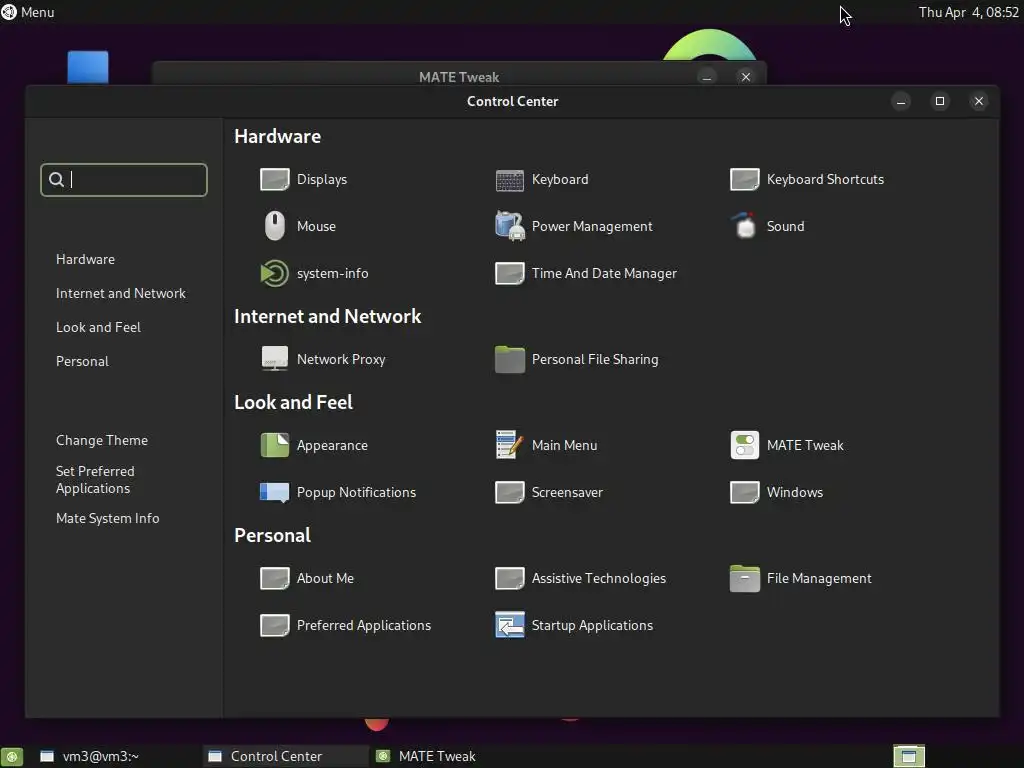Open the Displays settings icon

point(274,179)
